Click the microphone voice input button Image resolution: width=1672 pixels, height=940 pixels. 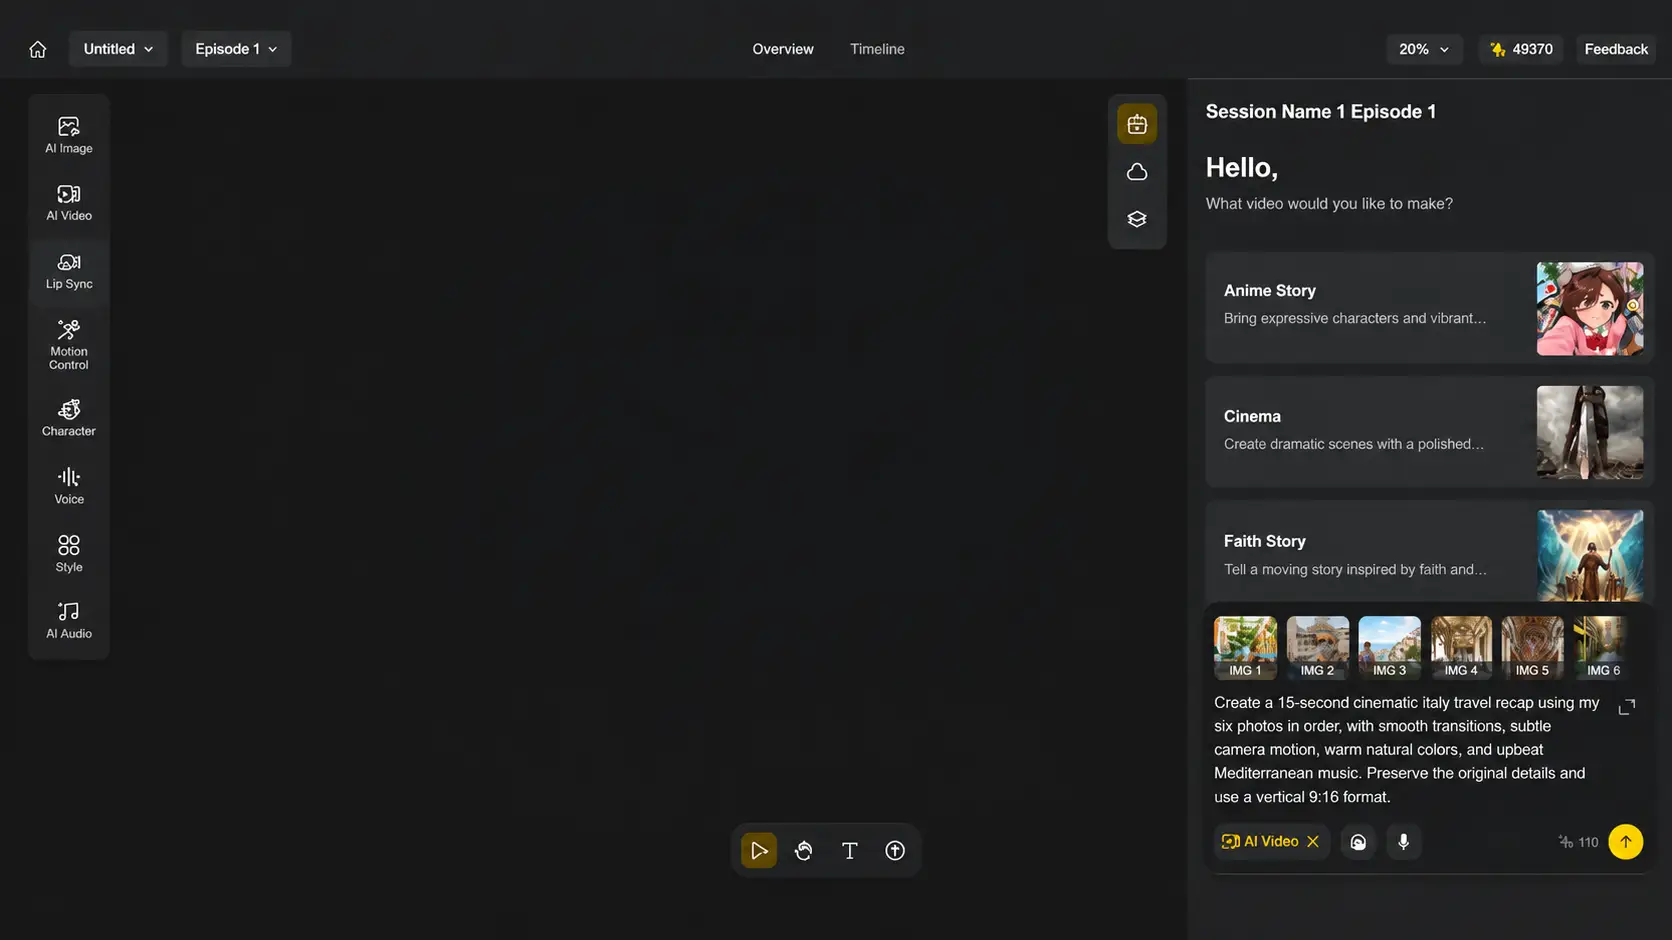(x=1404, y=842)
